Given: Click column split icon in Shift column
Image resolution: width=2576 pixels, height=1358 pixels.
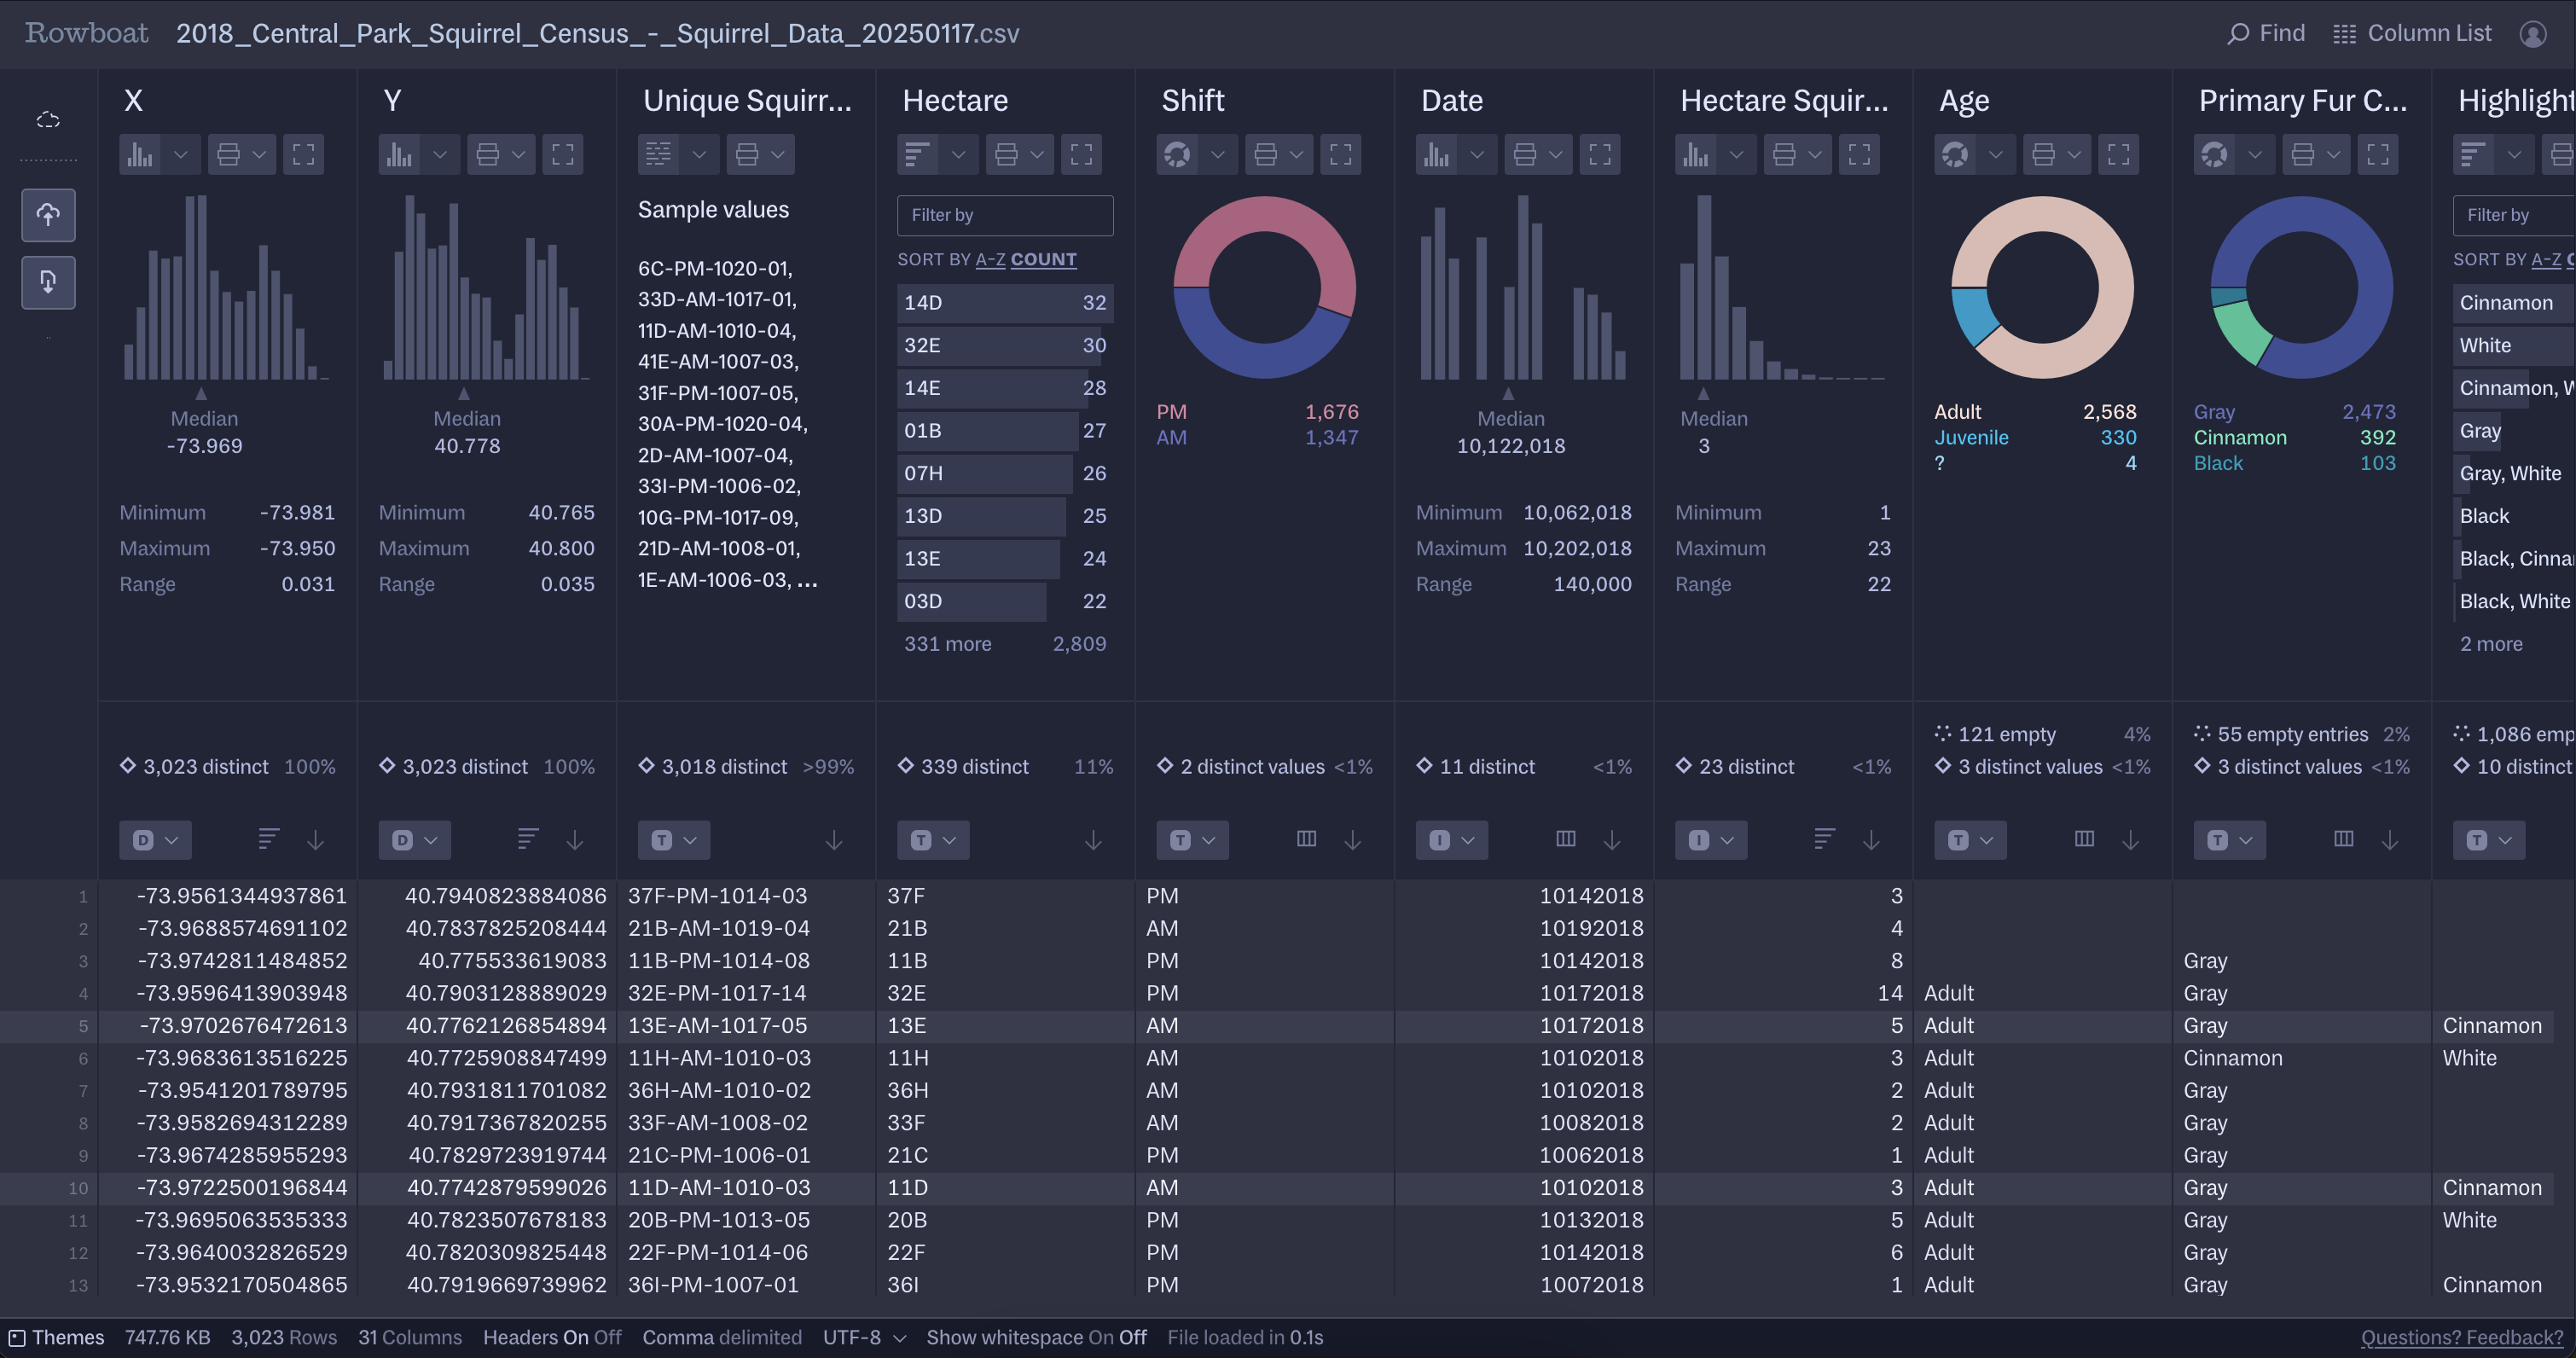Looking at the screenshot, I should point(1306,839).
